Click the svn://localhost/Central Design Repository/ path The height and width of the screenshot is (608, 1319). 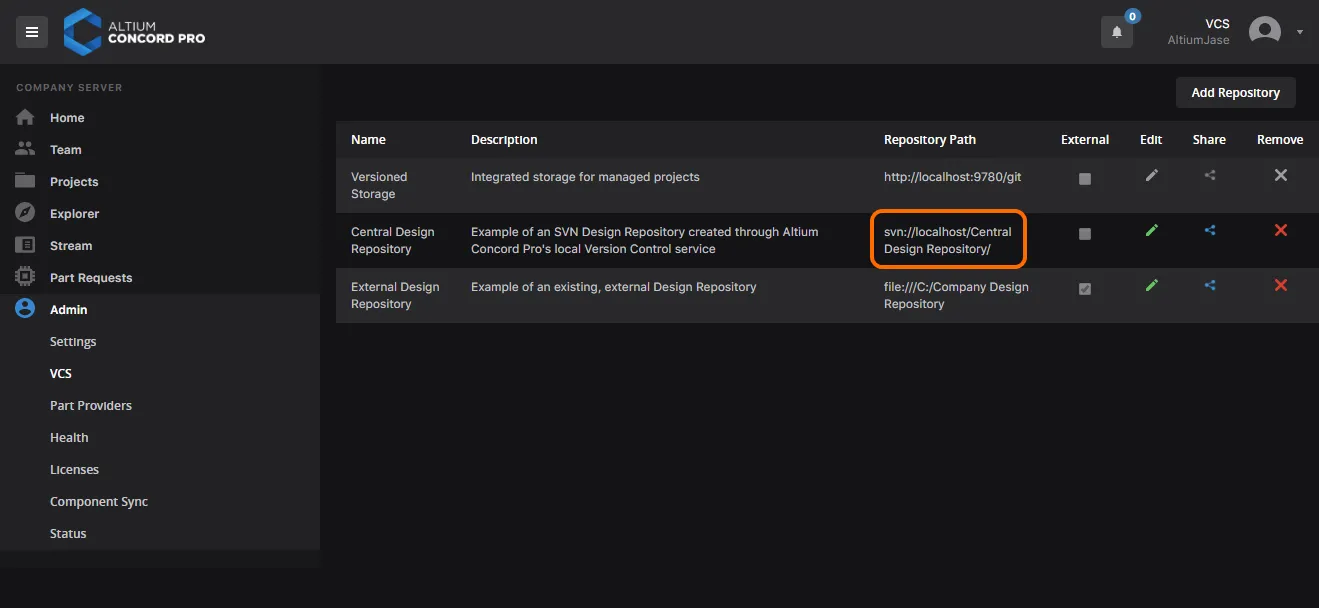(x=948, y=240)
